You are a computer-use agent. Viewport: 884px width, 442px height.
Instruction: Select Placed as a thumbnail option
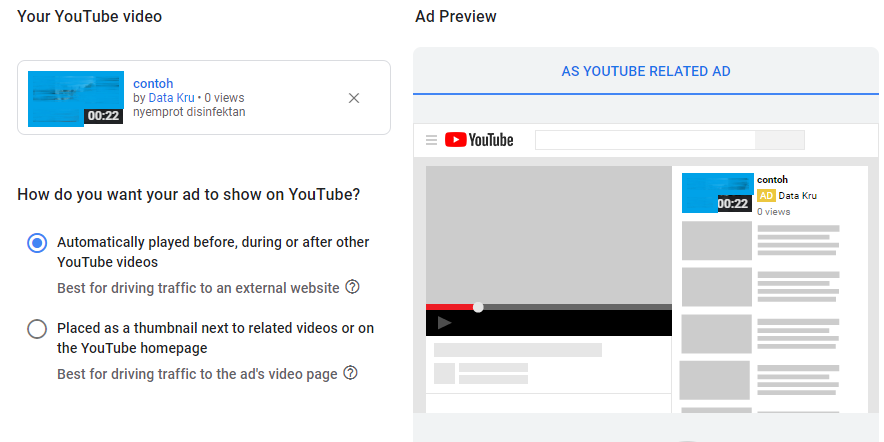pos(37,329)
